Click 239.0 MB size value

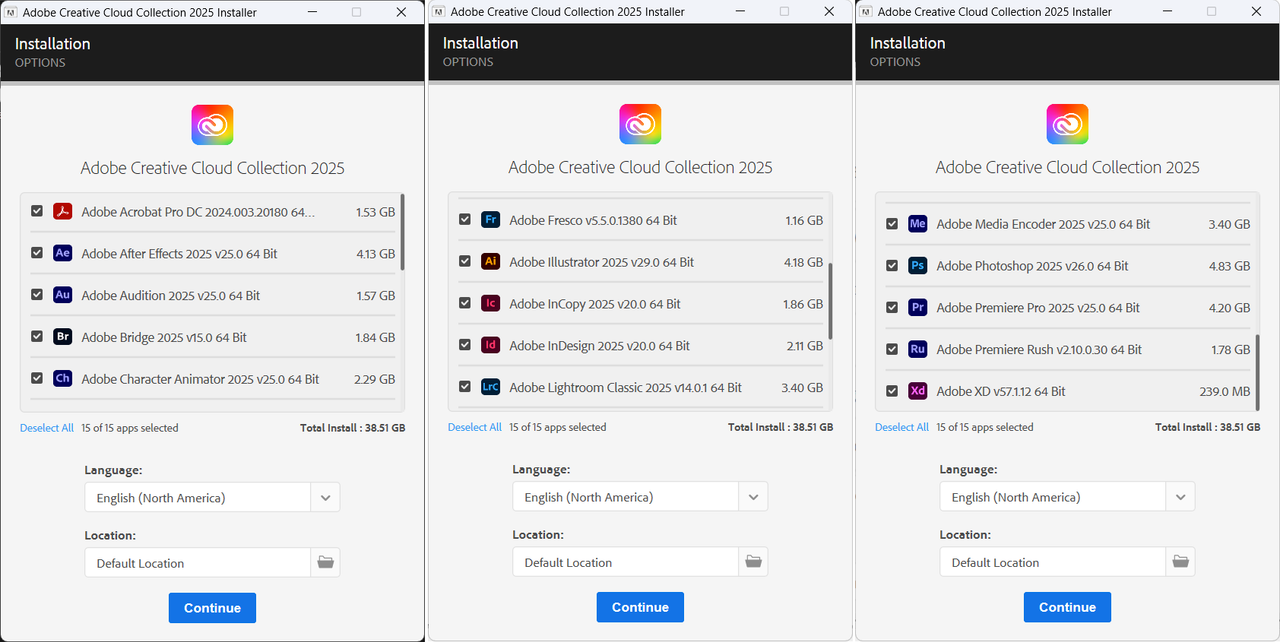1225,391
